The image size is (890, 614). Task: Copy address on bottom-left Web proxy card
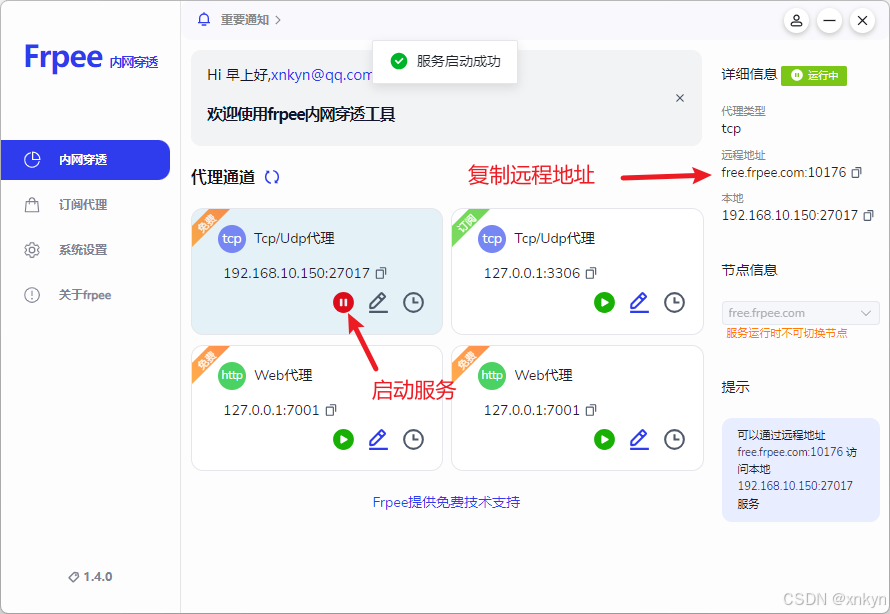(331, 410)
